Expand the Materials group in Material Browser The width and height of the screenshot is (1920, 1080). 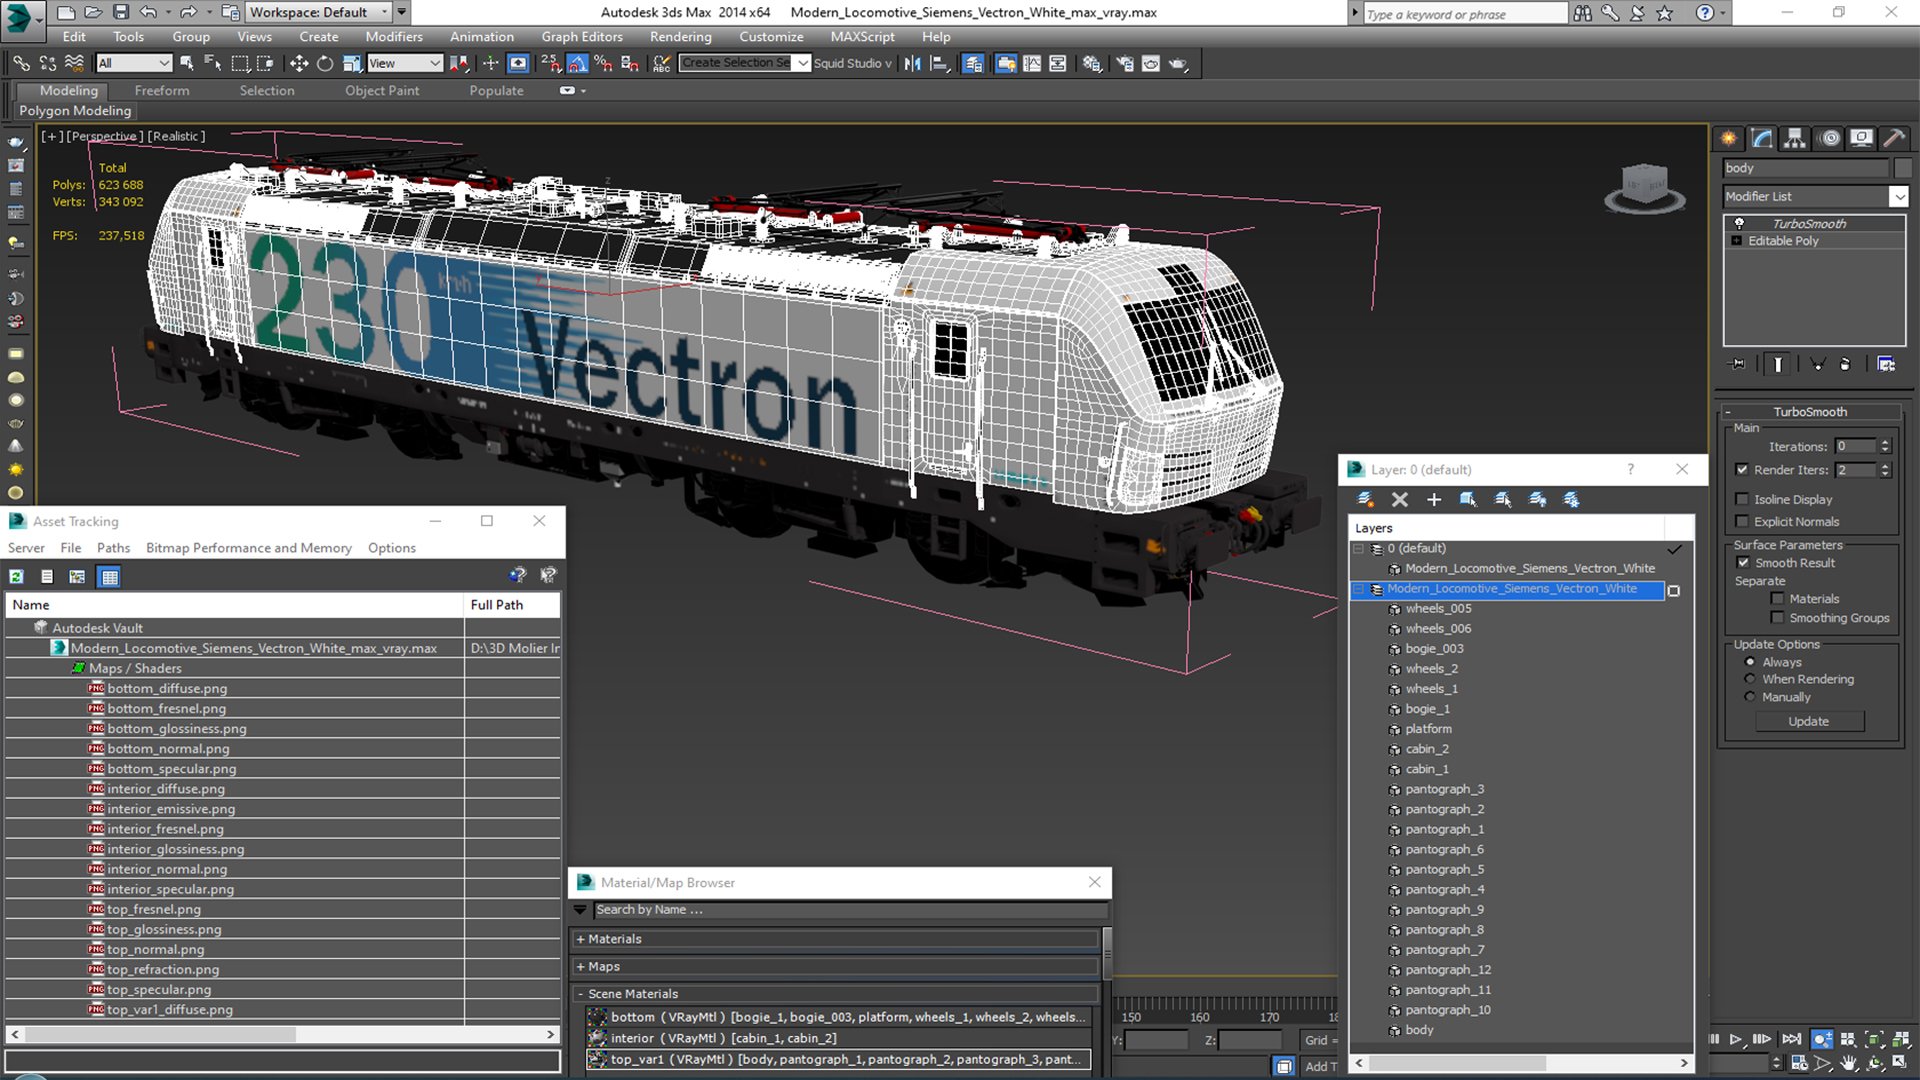(x=580, y=939)
